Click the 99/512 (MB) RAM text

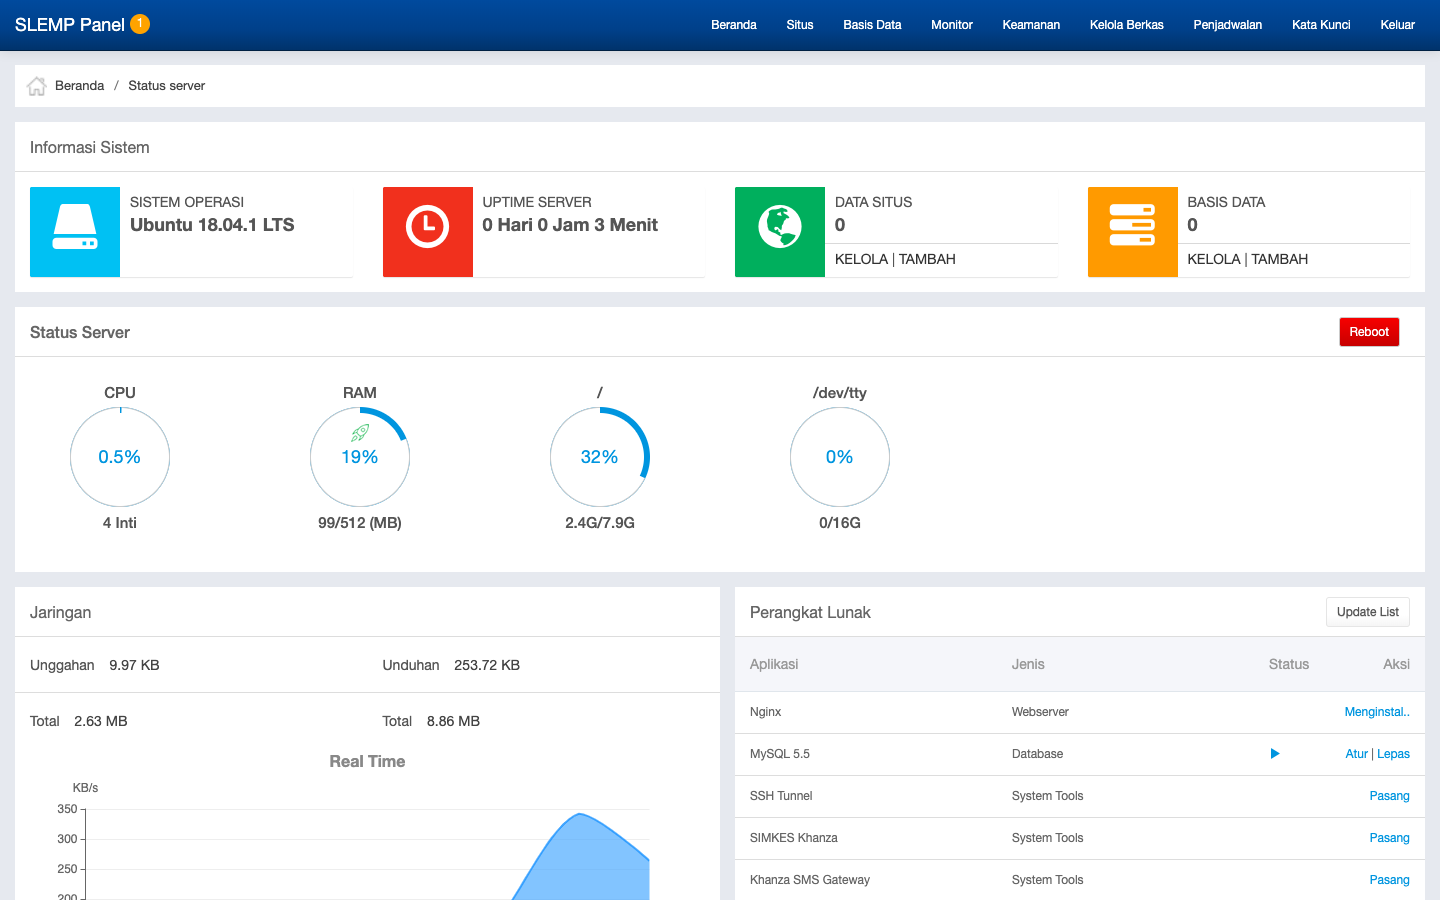point(360,523)
